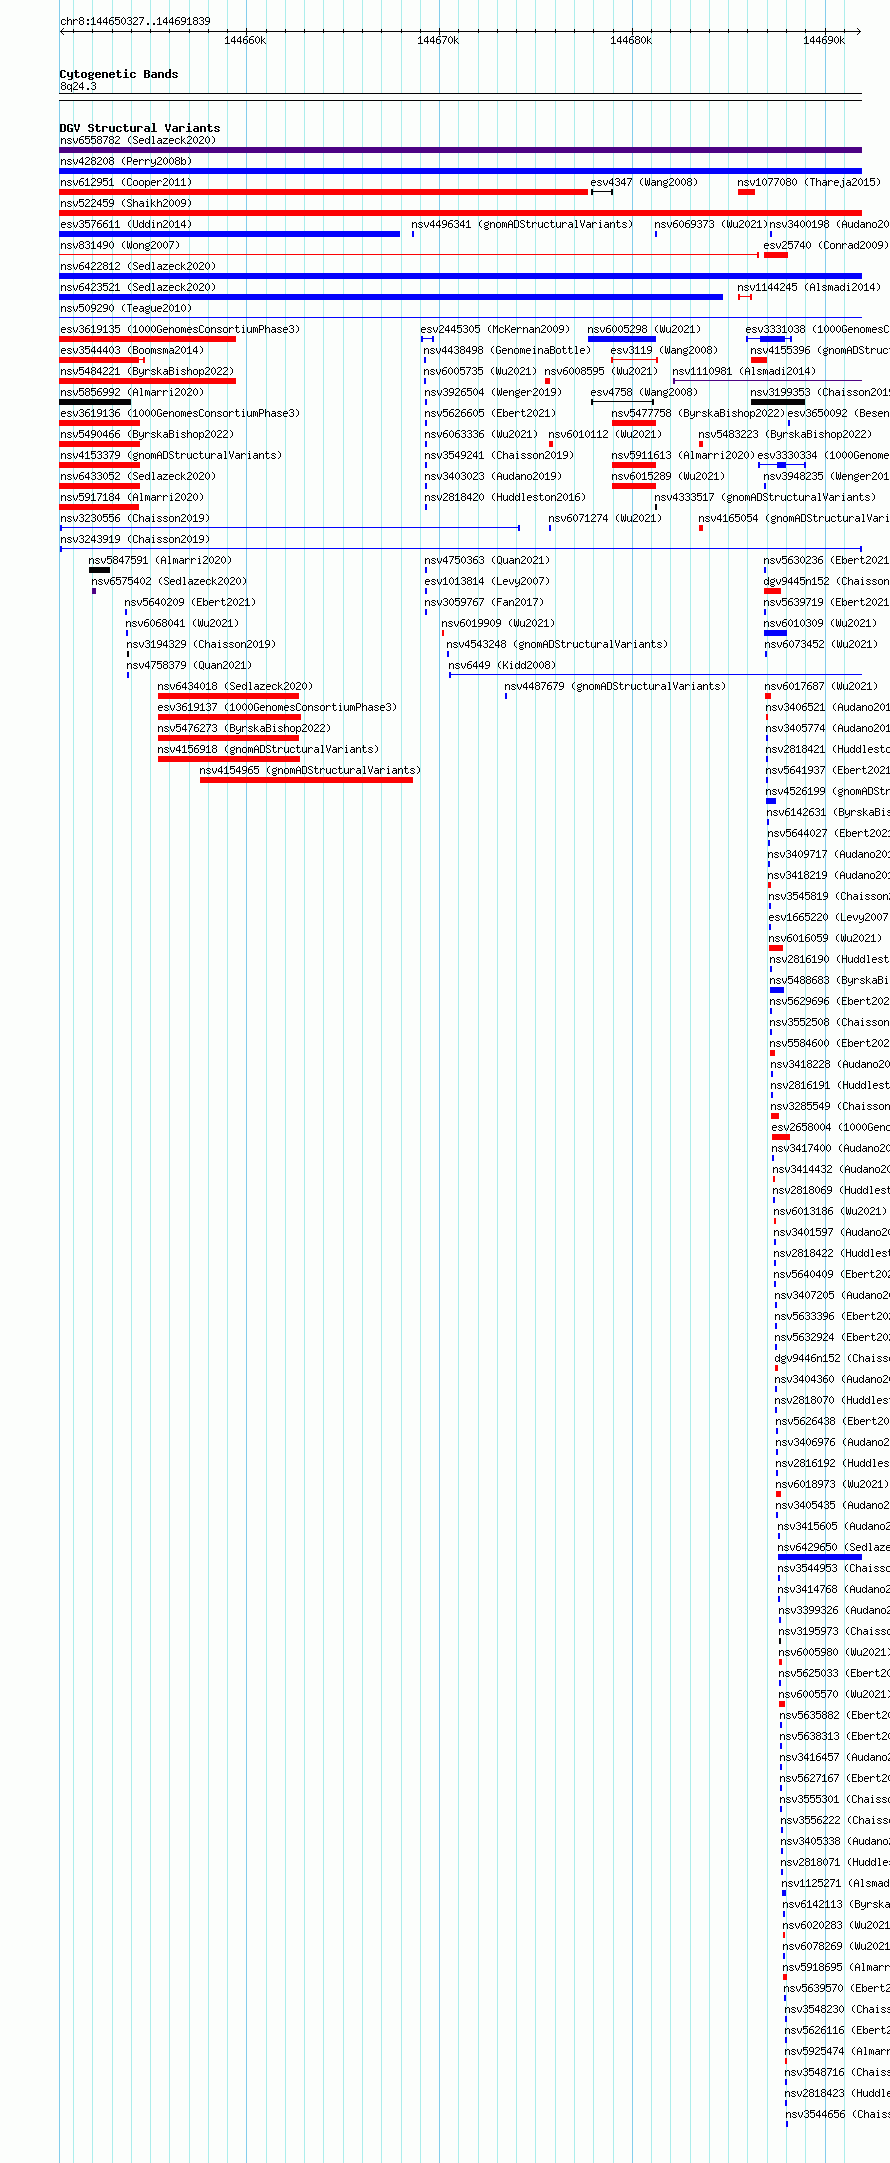Click the blue bar under esv3576611
The image size is (890, 2163).
tap(230, 234)
